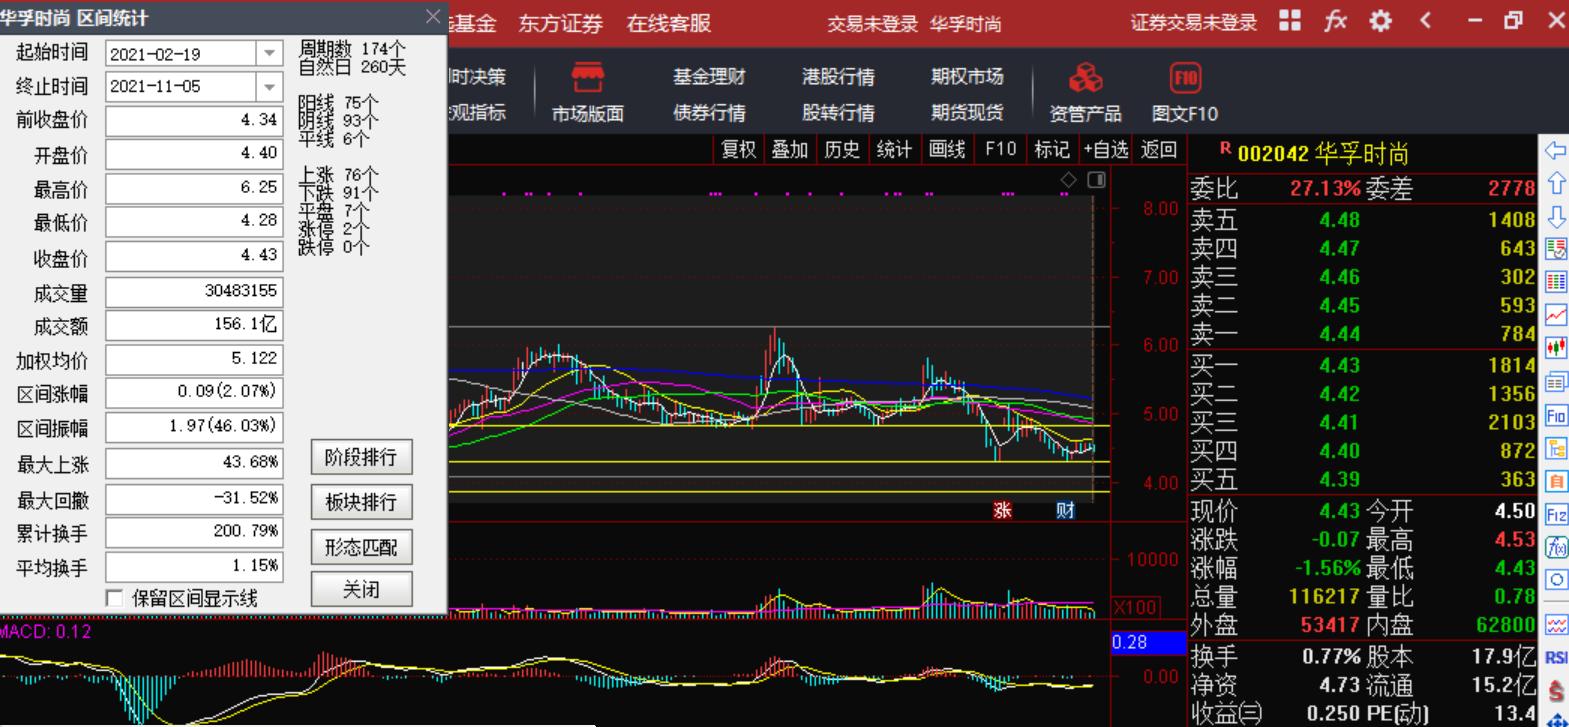Click the blue left arrow sidebar icon

1556,151
